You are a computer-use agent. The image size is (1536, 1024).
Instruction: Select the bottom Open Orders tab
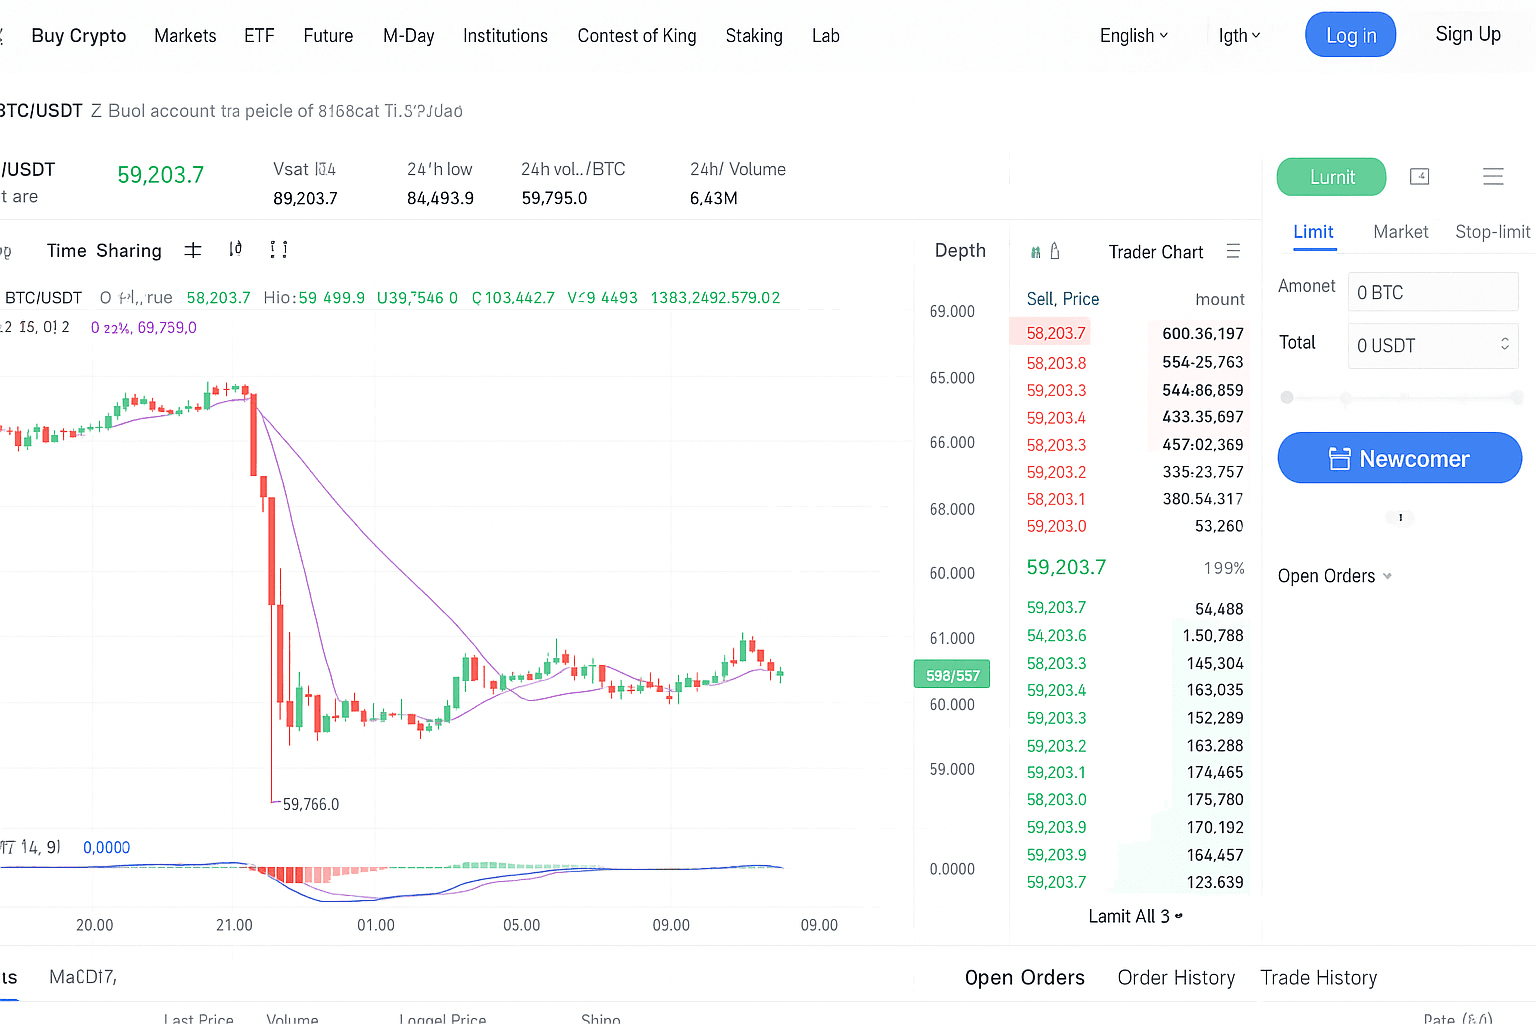(1024, 978)
